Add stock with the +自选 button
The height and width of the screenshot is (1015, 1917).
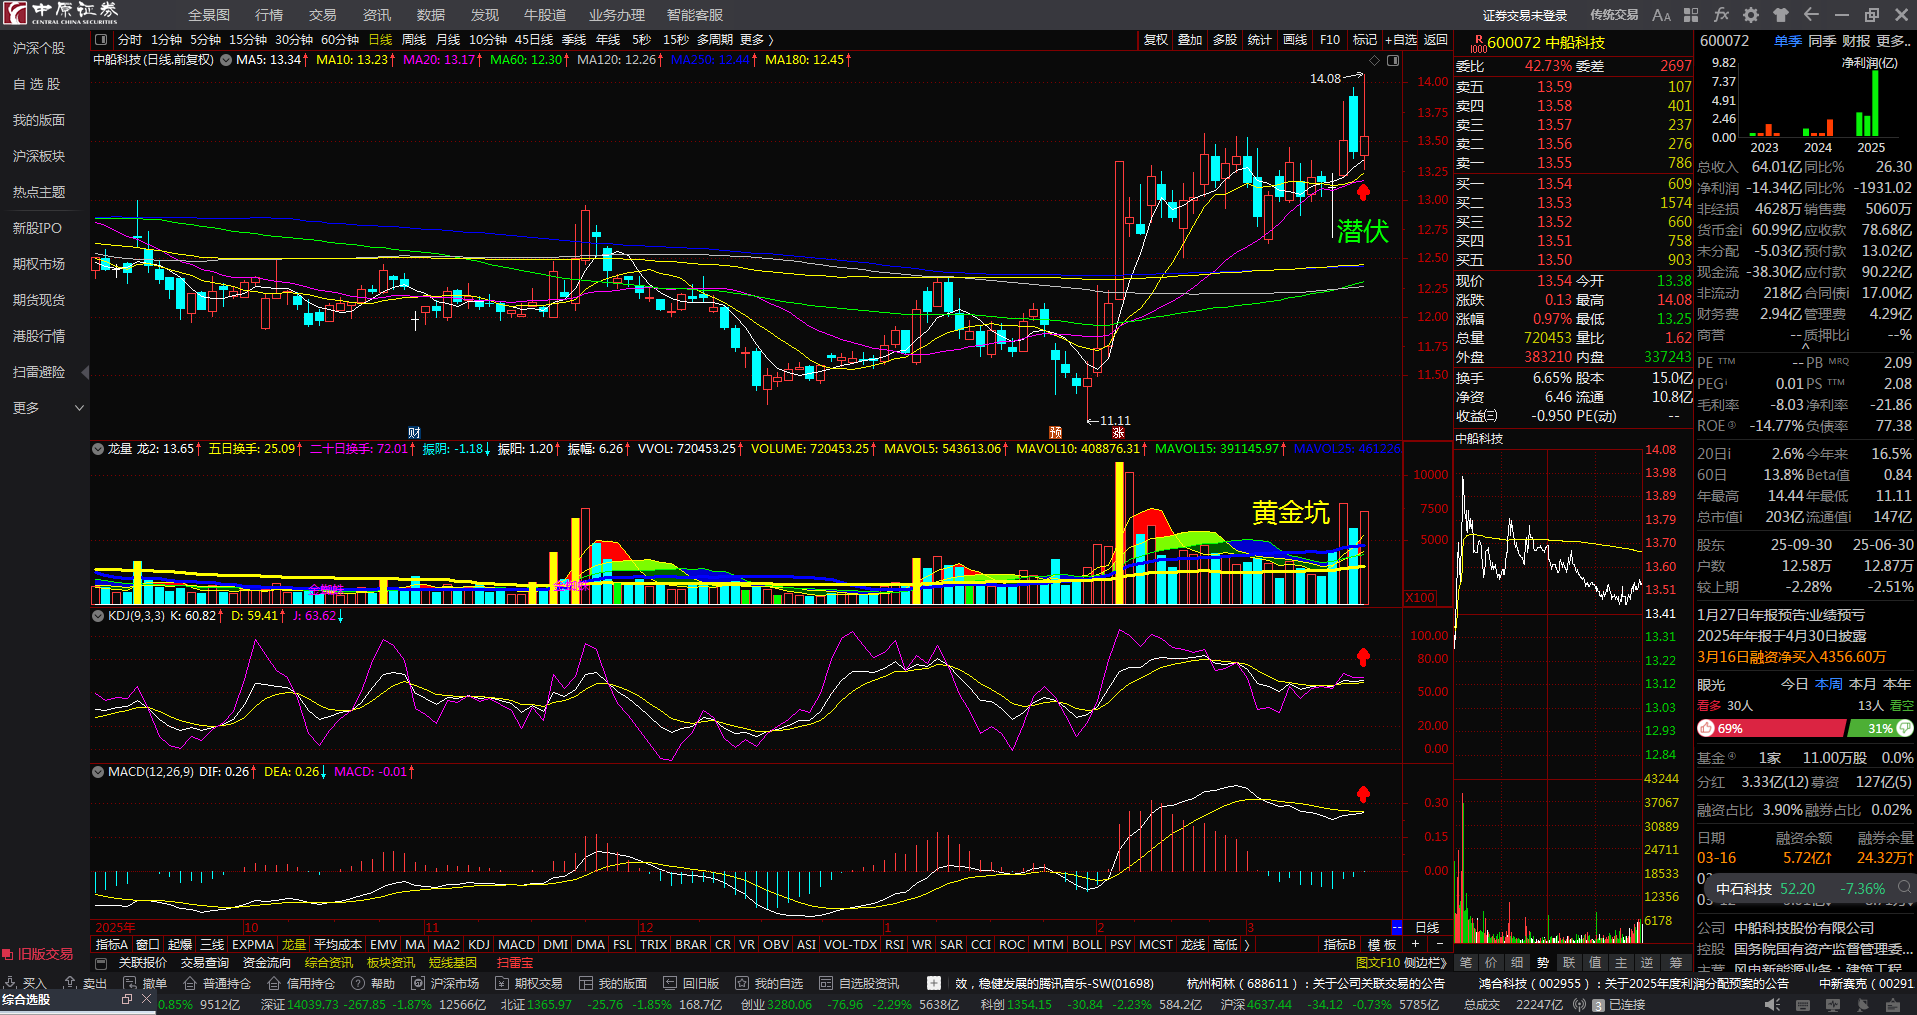click(x=1401, y=40)
